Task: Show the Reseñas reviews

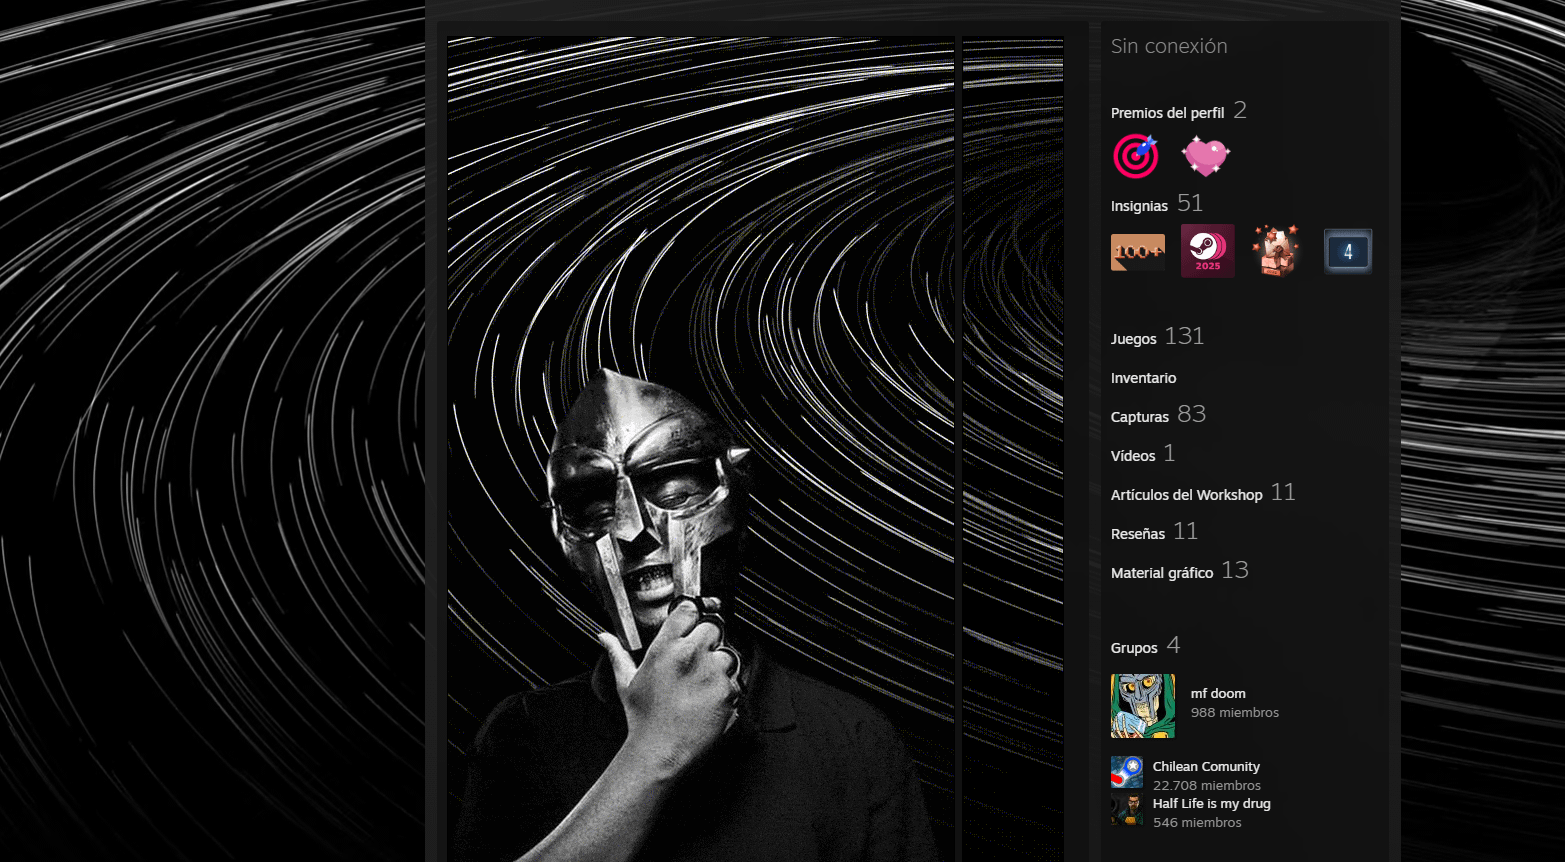Action: click(x=1137, y=534)
